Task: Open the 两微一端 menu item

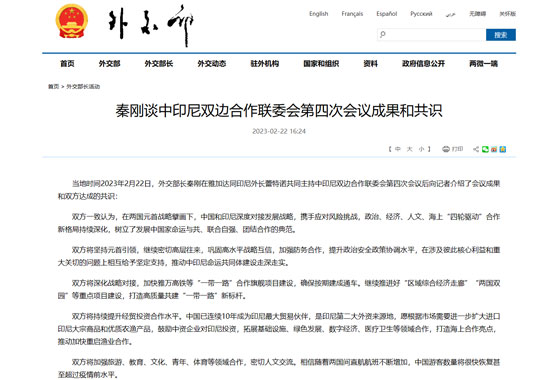Action: [x=483, y=64]
